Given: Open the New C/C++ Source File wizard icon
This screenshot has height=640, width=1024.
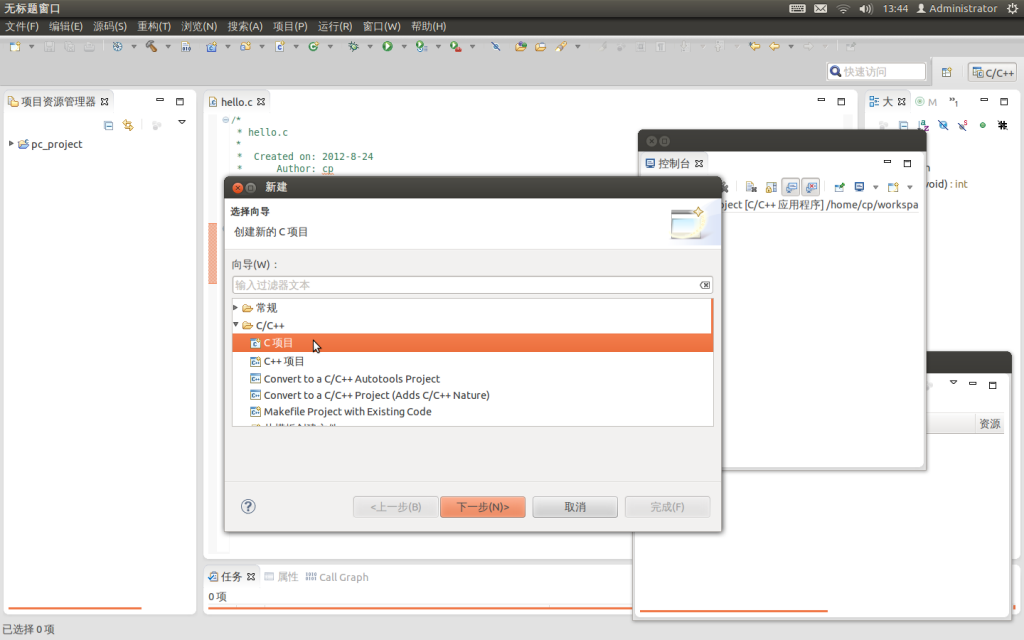Looking at the screenshot, I should pos(279,47).
